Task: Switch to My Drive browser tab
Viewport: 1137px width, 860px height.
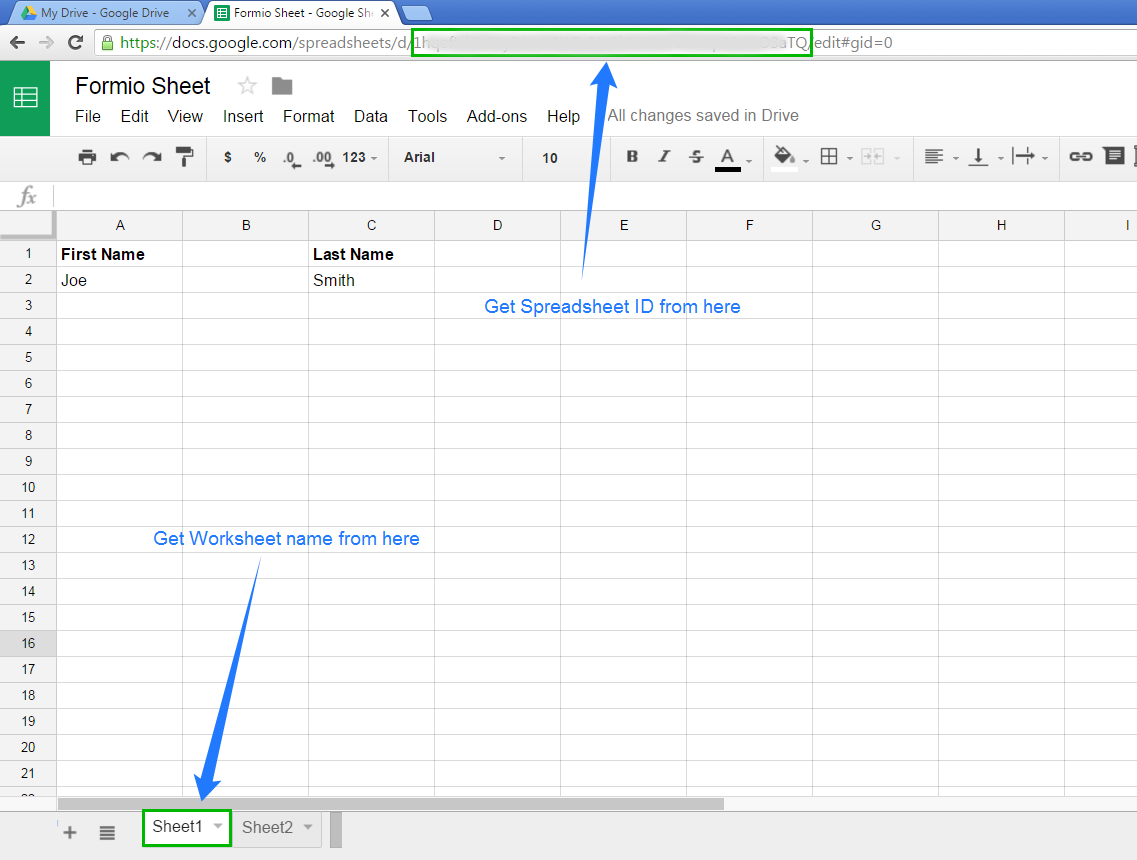Action: (105, 13)
